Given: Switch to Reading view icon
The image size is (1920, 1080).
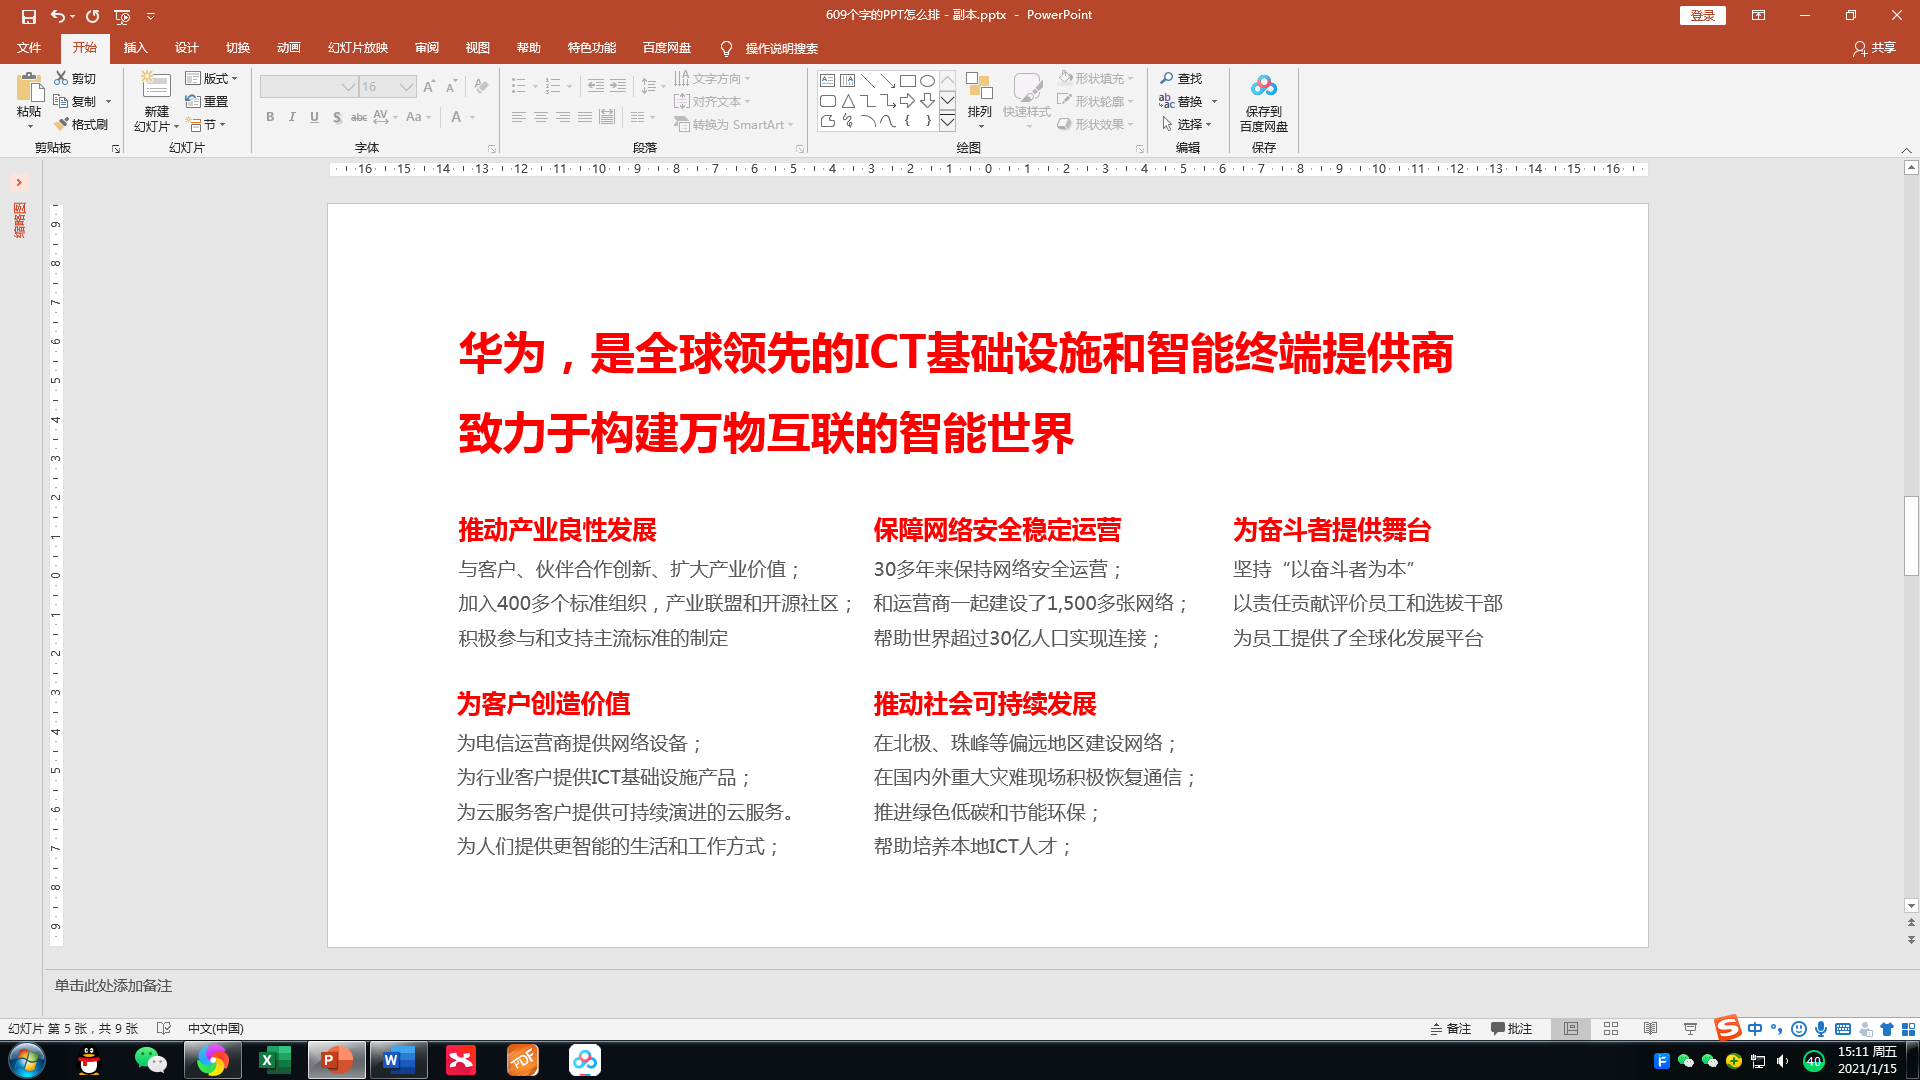Looking at the screenshot, I should (x=1650, y=1028).
